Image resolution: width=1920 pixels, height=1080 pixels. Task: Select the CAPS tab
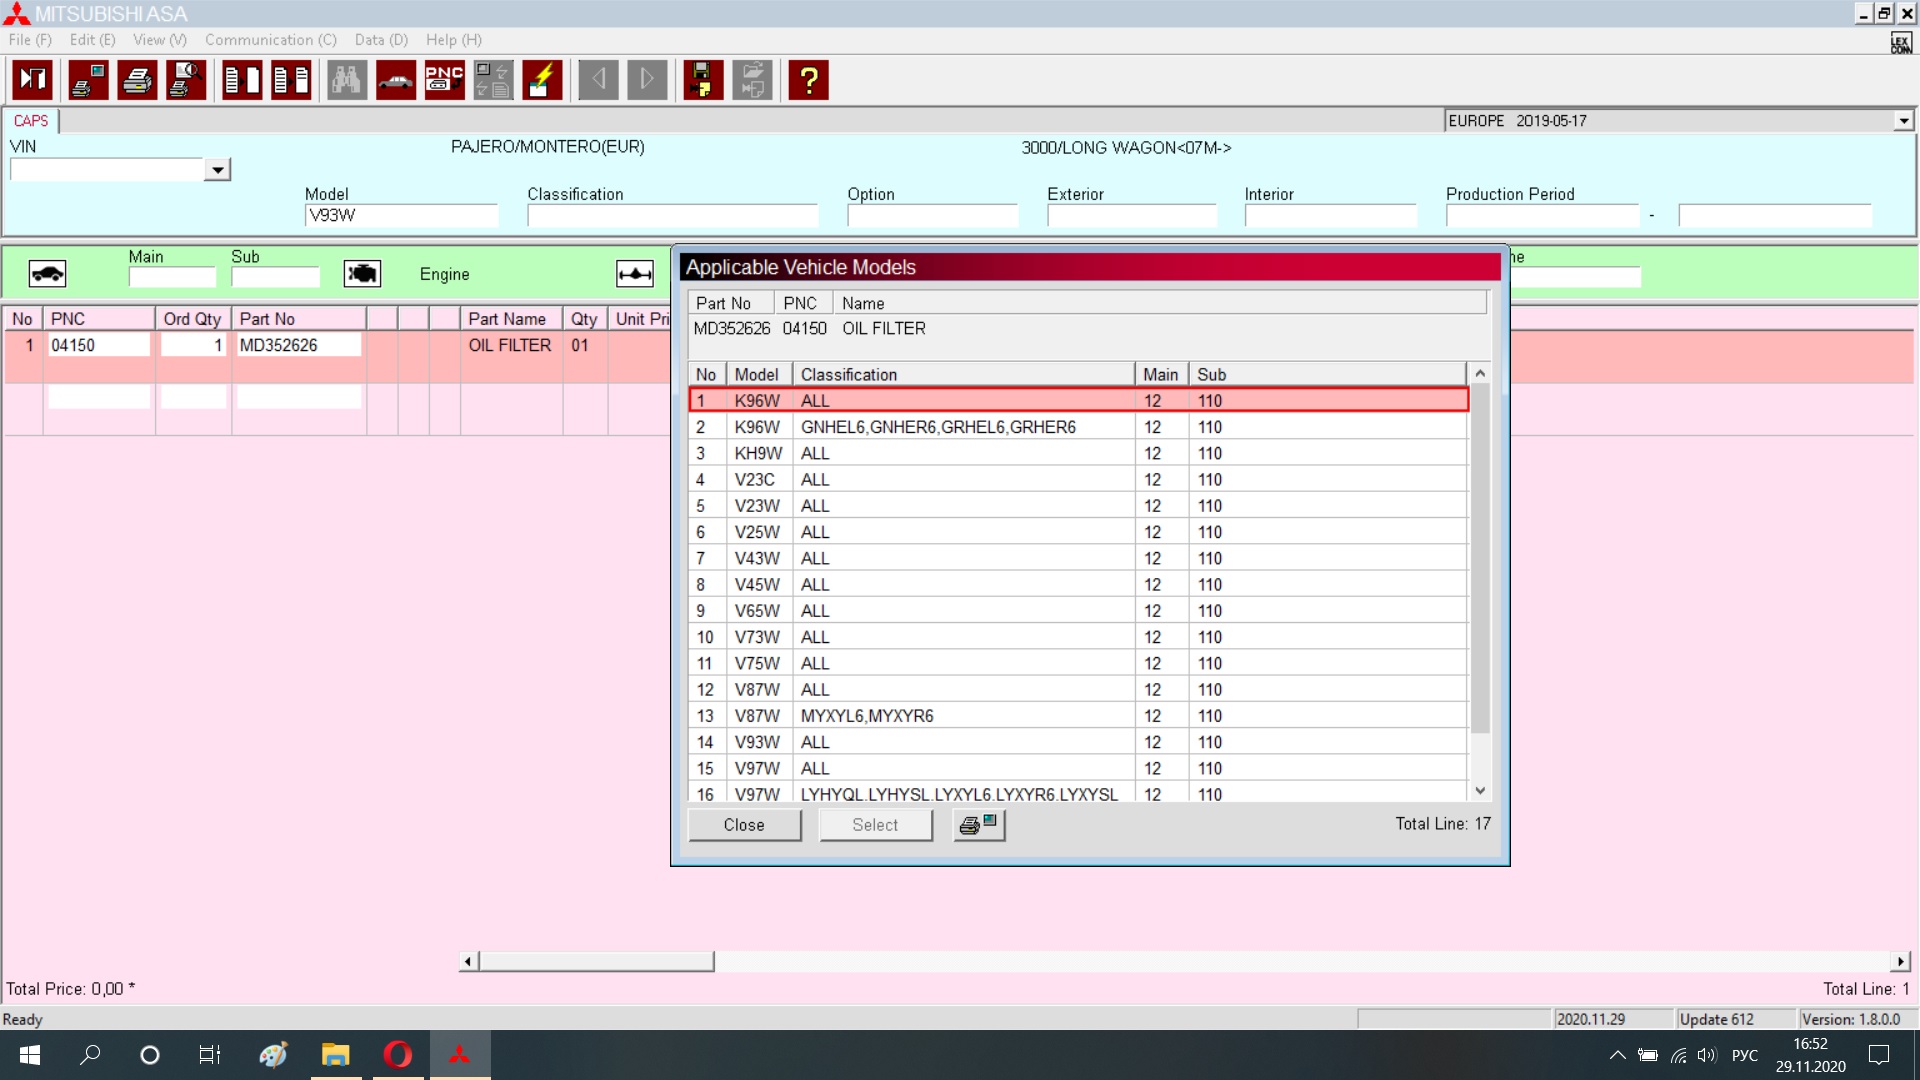click(x=31, y=121)
